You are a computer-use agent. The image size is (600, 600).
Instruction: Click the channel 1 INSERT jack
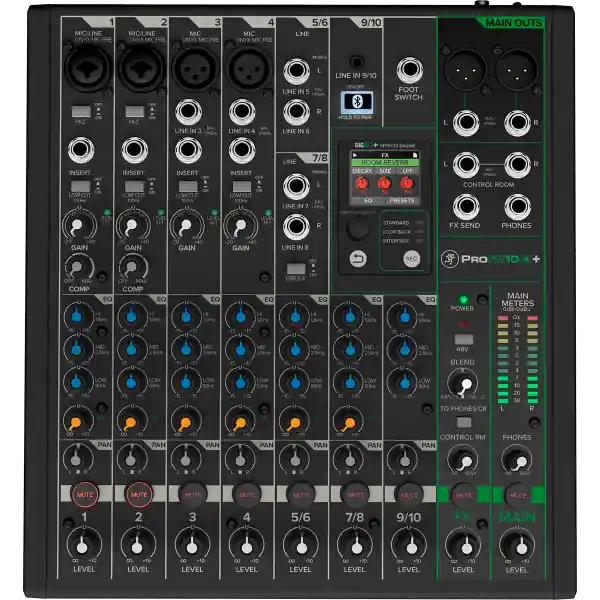pyautogui.click(x=81, y=150)
